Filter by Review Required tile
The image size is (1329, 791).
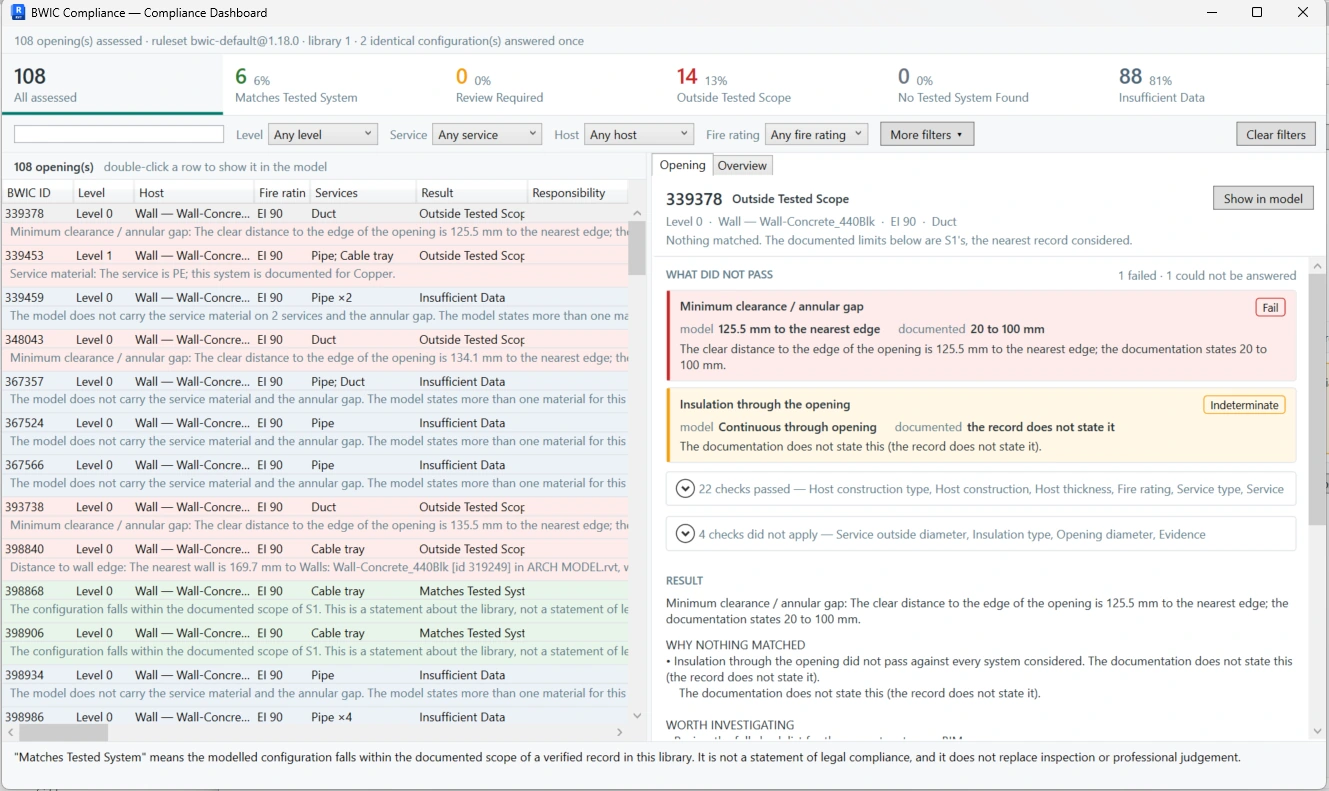tap(553, 85)
